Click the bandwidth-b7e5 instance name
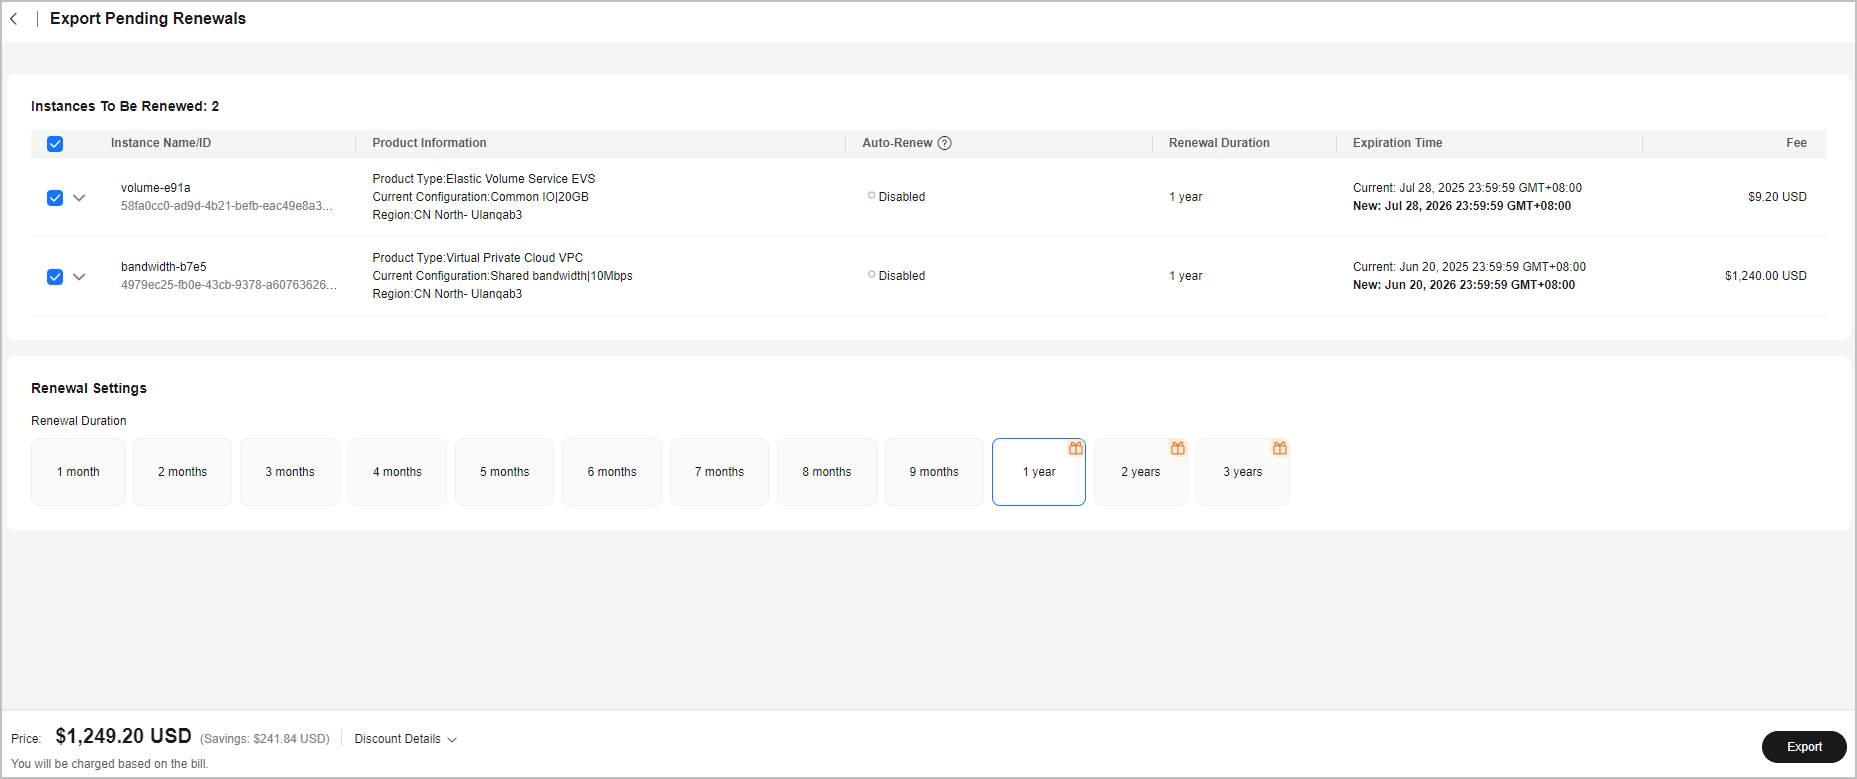Image resolution: width=1857 pixels, height=779 pixels. point(164,267)
